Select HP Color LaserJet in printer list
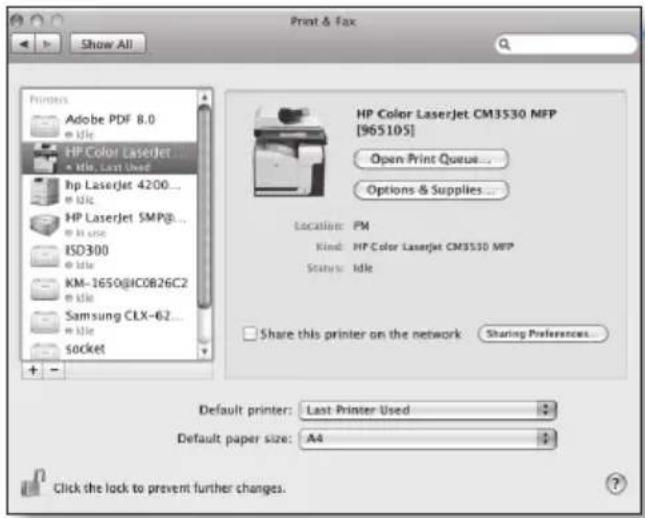645x518 pixels. point(109,158)
